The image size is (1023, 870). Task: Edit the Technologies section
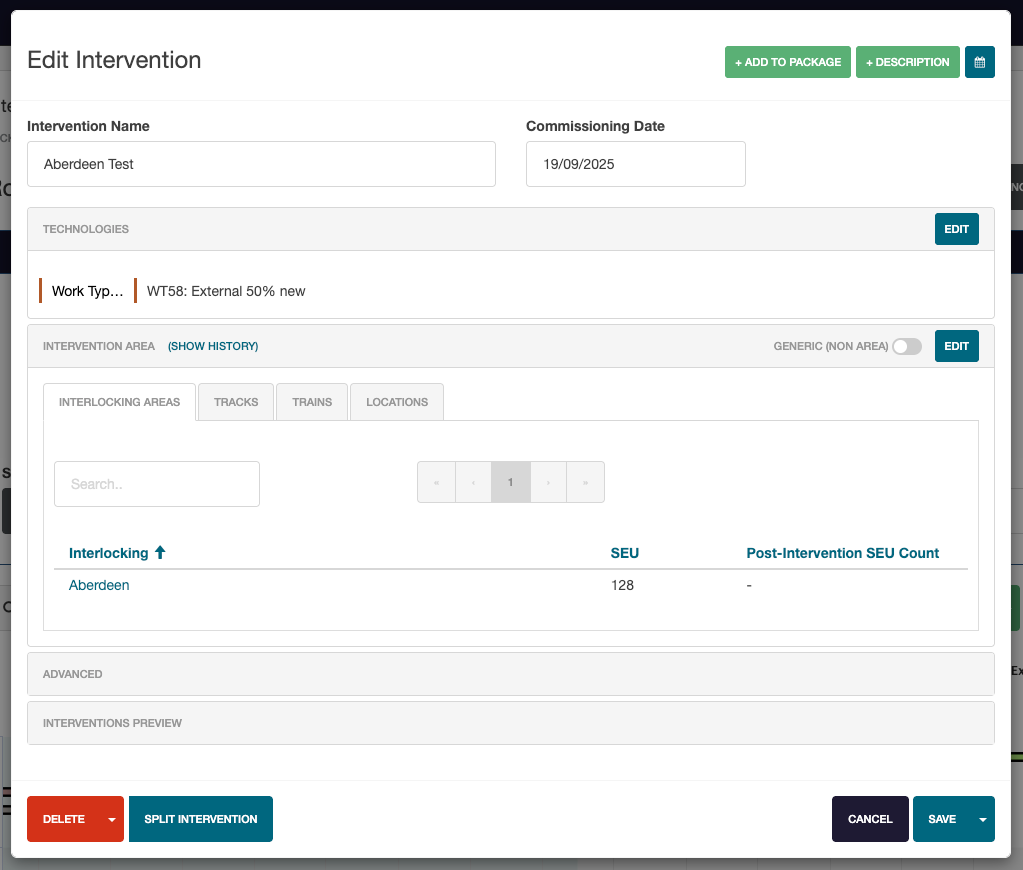(956, 229)
